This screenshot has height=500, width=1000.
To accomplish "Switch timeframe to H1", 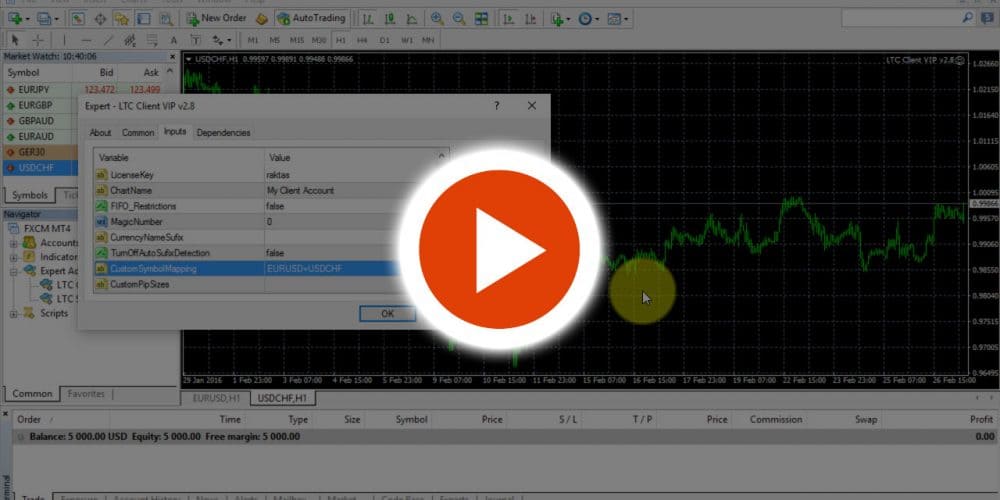I will (341, 40).
